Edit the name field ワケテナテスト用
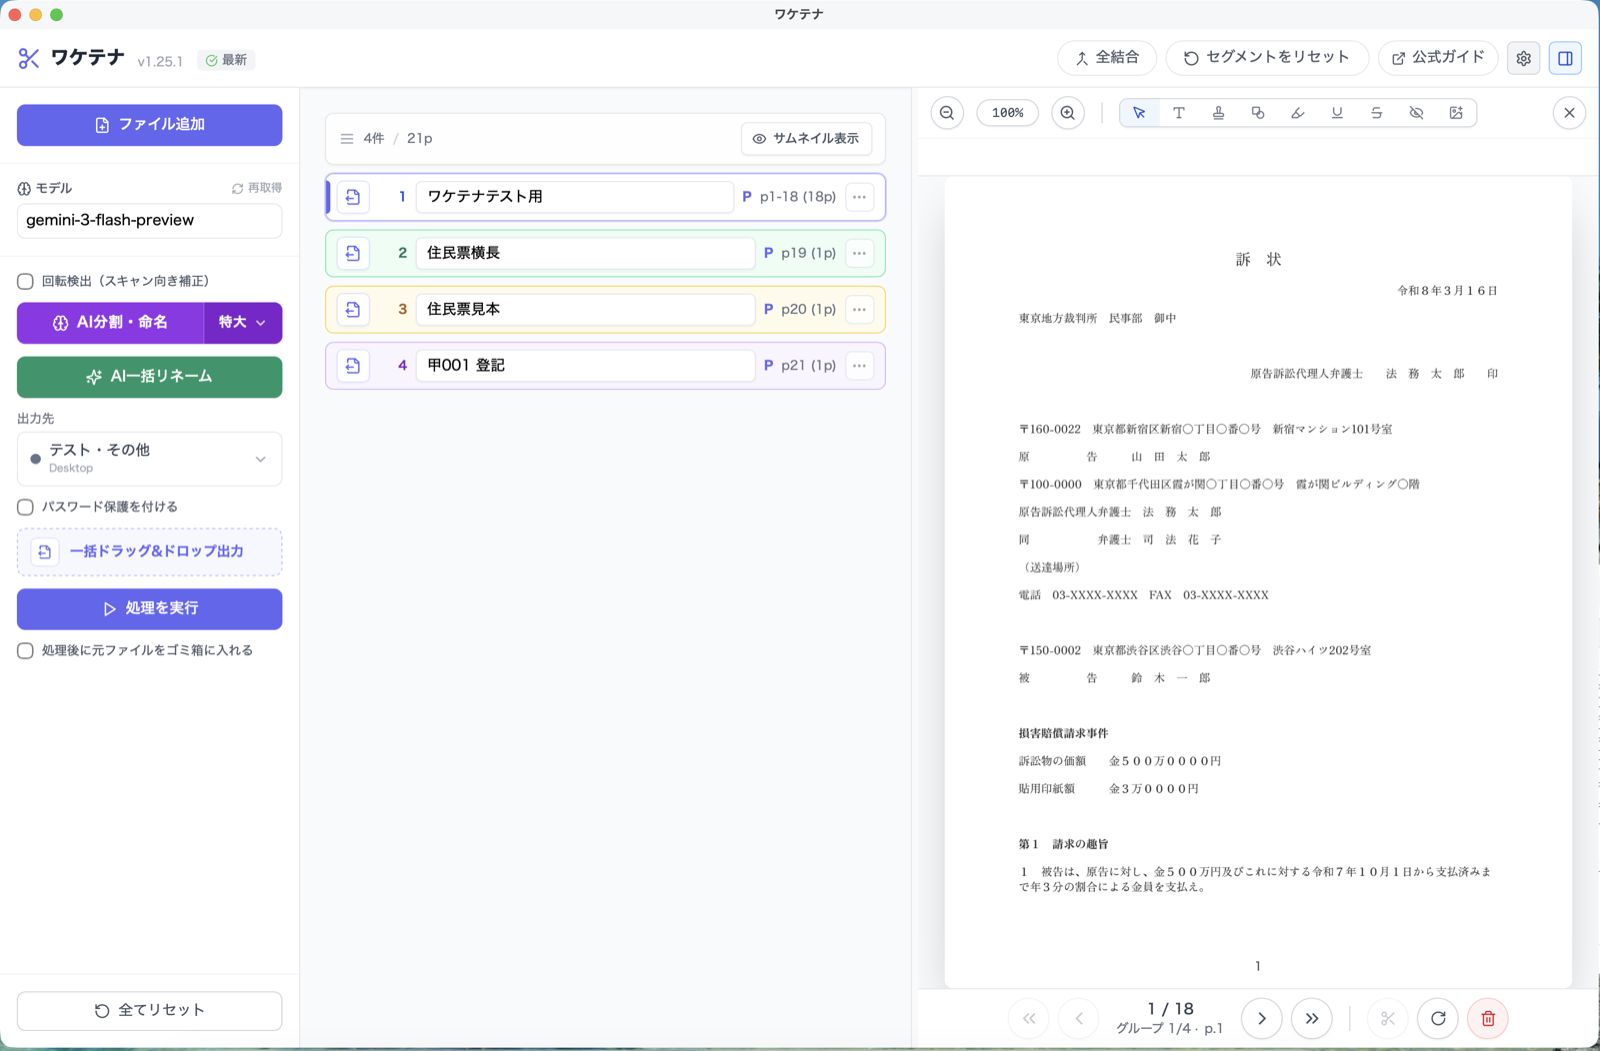The image size is (1600, 1051). click(x=575, y=197)
